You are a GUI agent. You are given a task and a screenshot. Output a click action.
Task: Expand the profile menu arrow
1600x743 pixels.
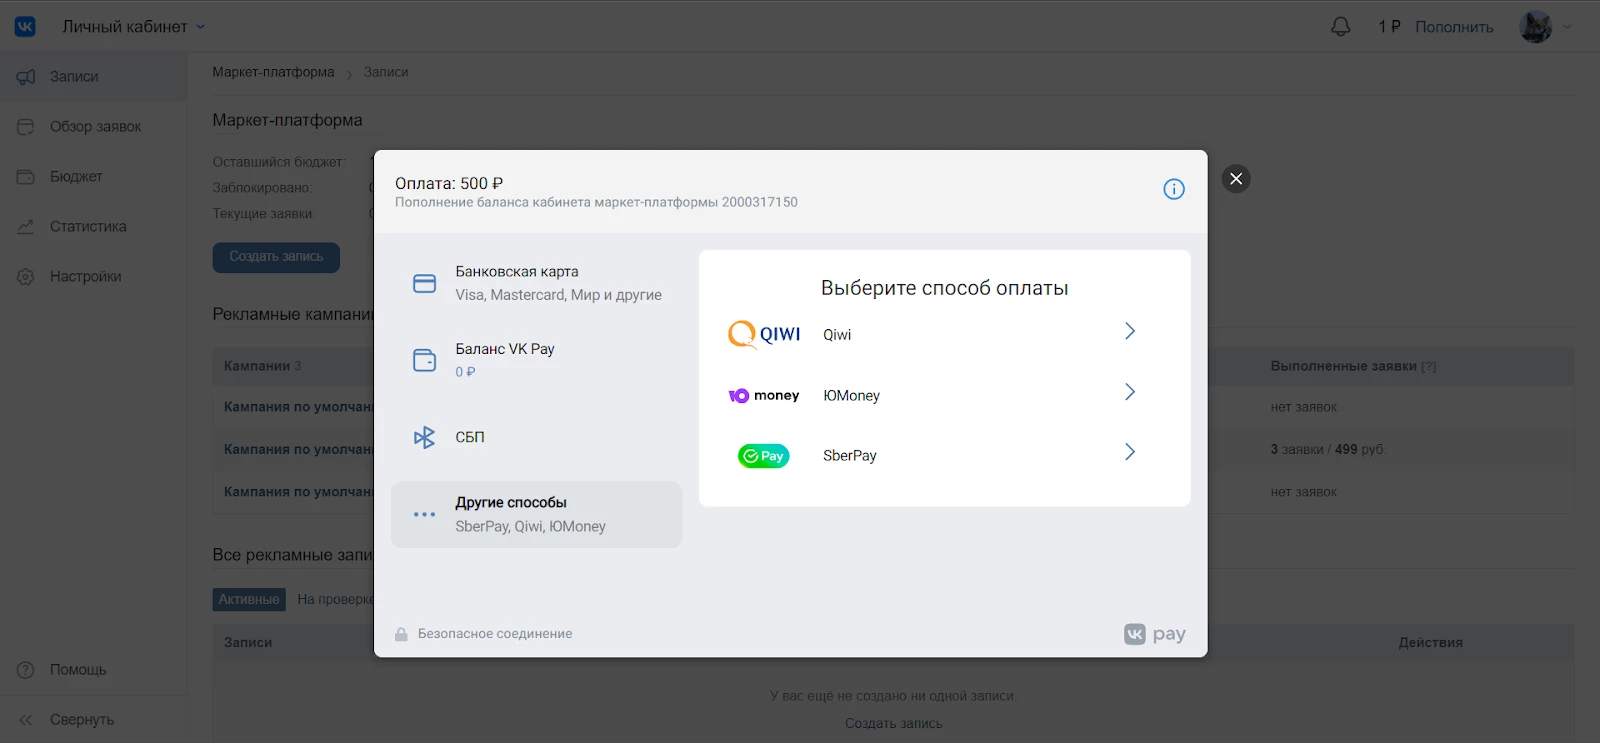pos(1567,27)
